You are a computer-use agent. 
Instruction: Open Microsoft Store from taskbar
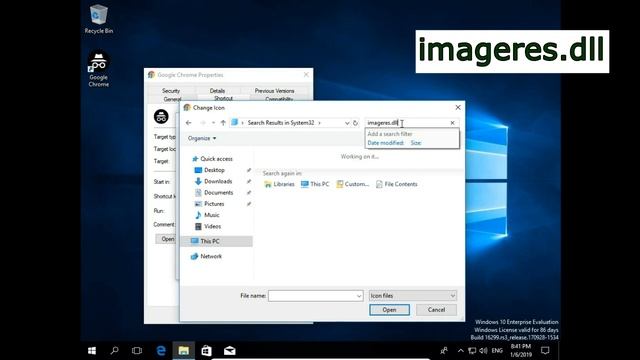207,351
